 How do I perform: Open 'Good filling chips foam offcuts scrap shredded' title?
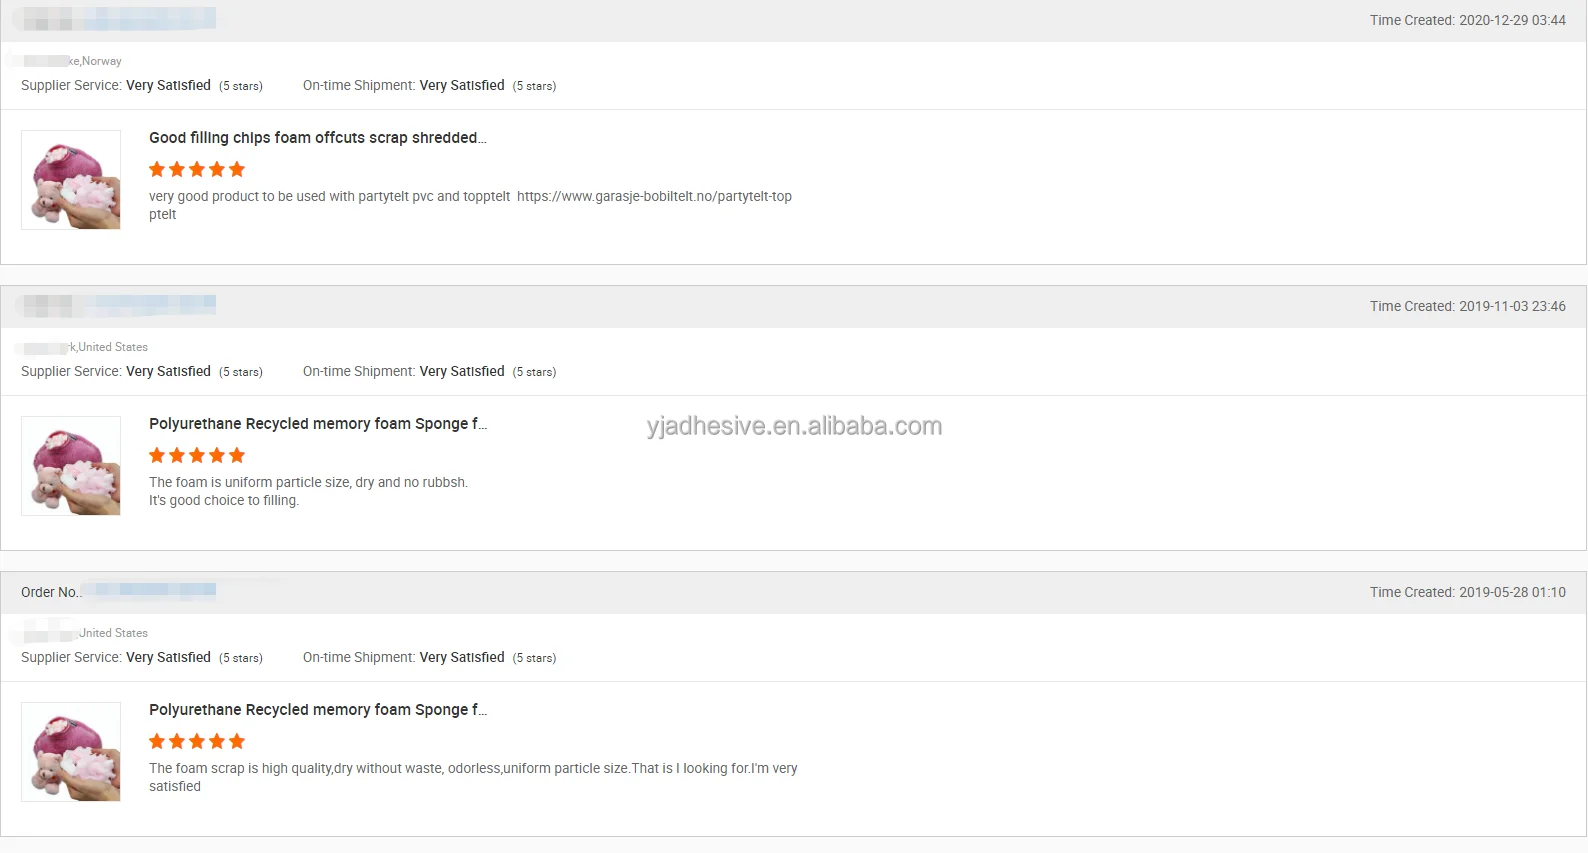click(x=317, y=138)
